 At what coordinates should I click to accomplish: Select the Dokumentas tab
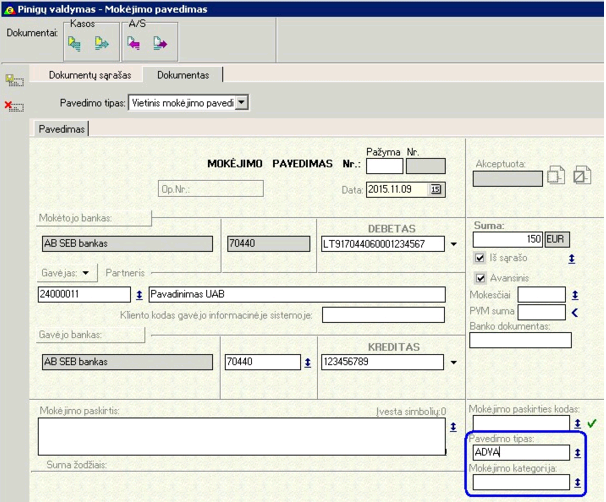click(183, 75)
